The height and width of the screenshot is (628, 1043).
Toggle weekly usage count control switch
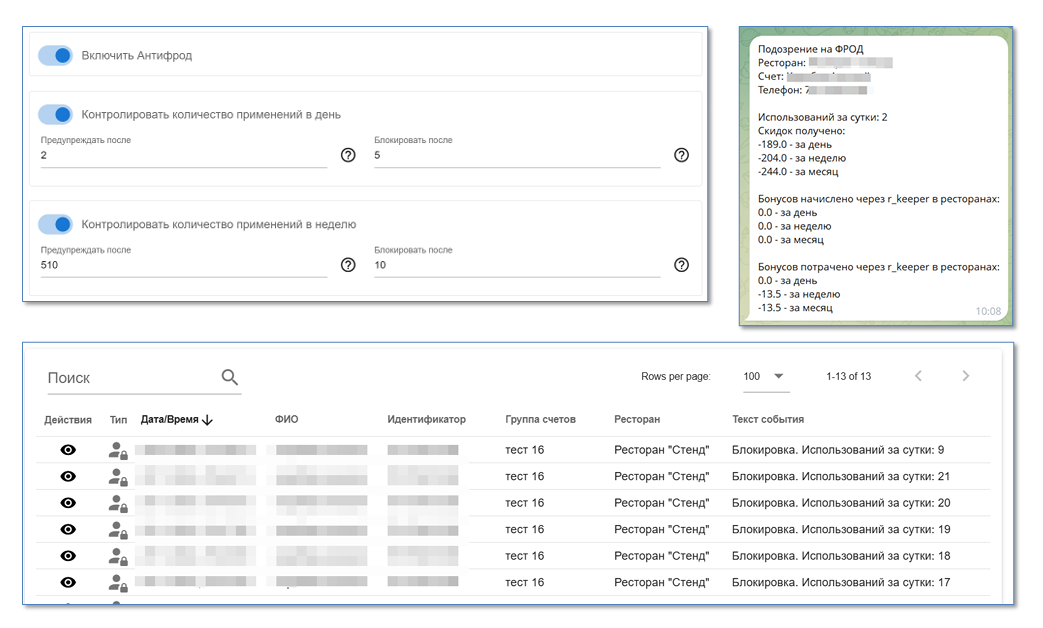coord(55,225)
